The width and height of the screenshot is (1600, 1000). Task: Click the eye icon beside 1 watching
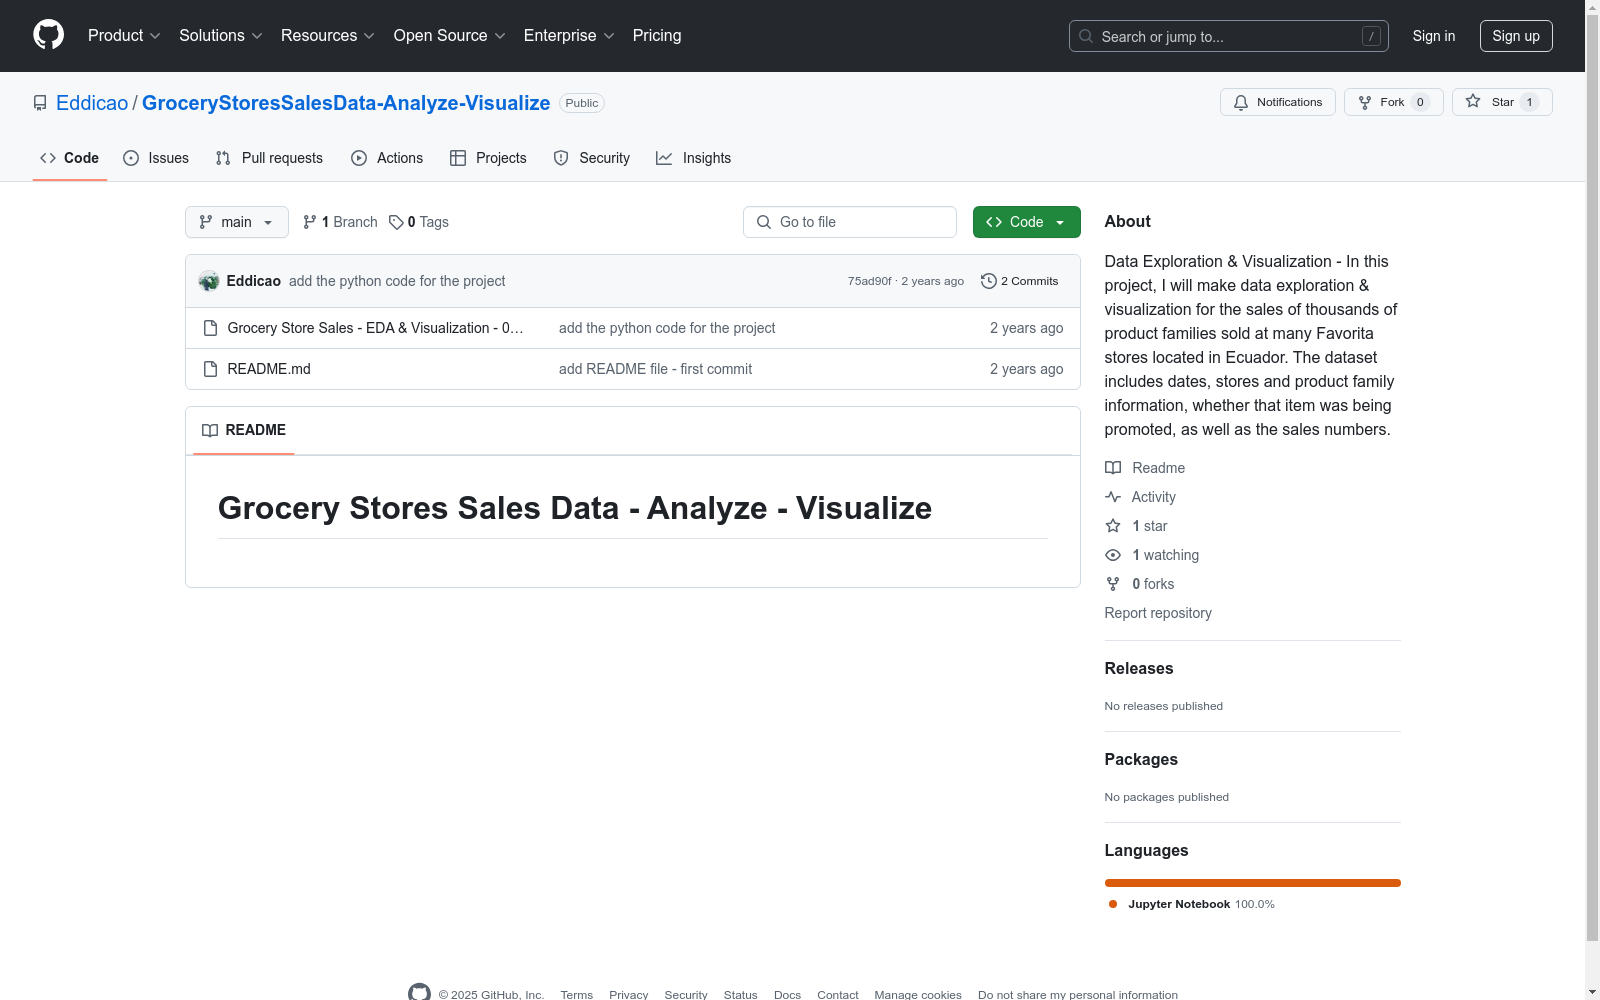[x=1113, y=555]
